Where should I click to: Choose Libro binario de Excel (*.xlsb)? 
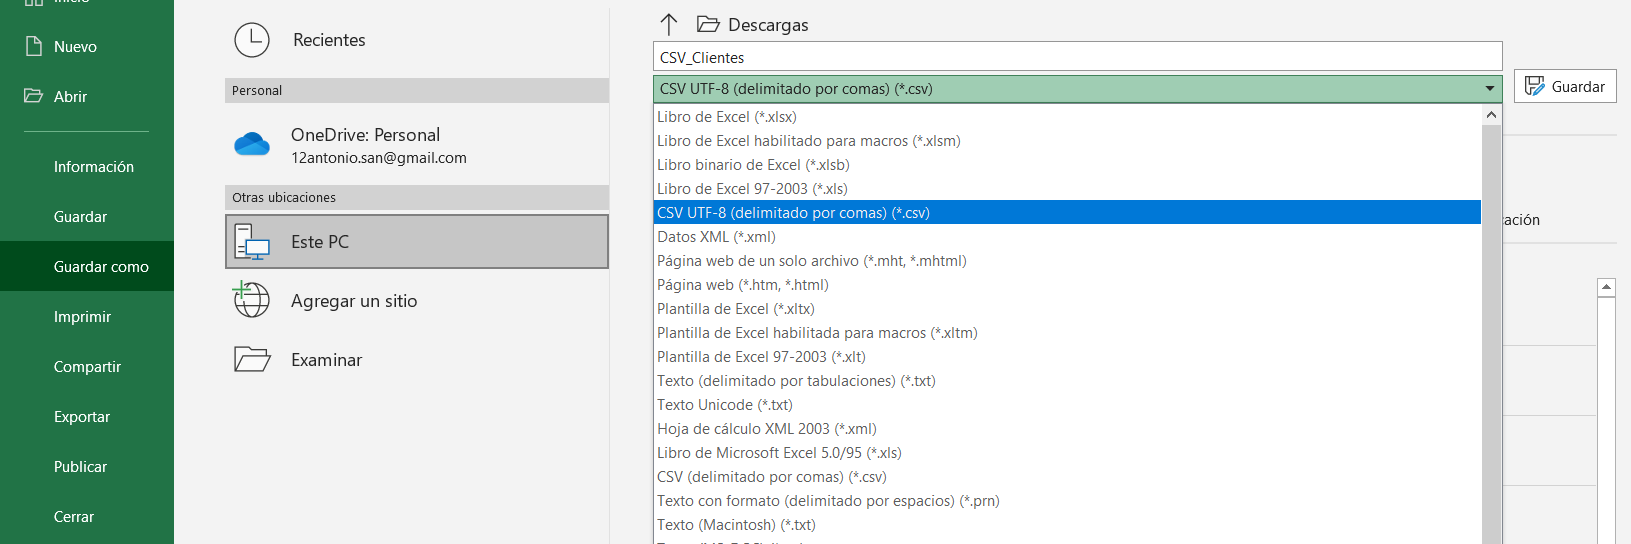coord(1067,165)
